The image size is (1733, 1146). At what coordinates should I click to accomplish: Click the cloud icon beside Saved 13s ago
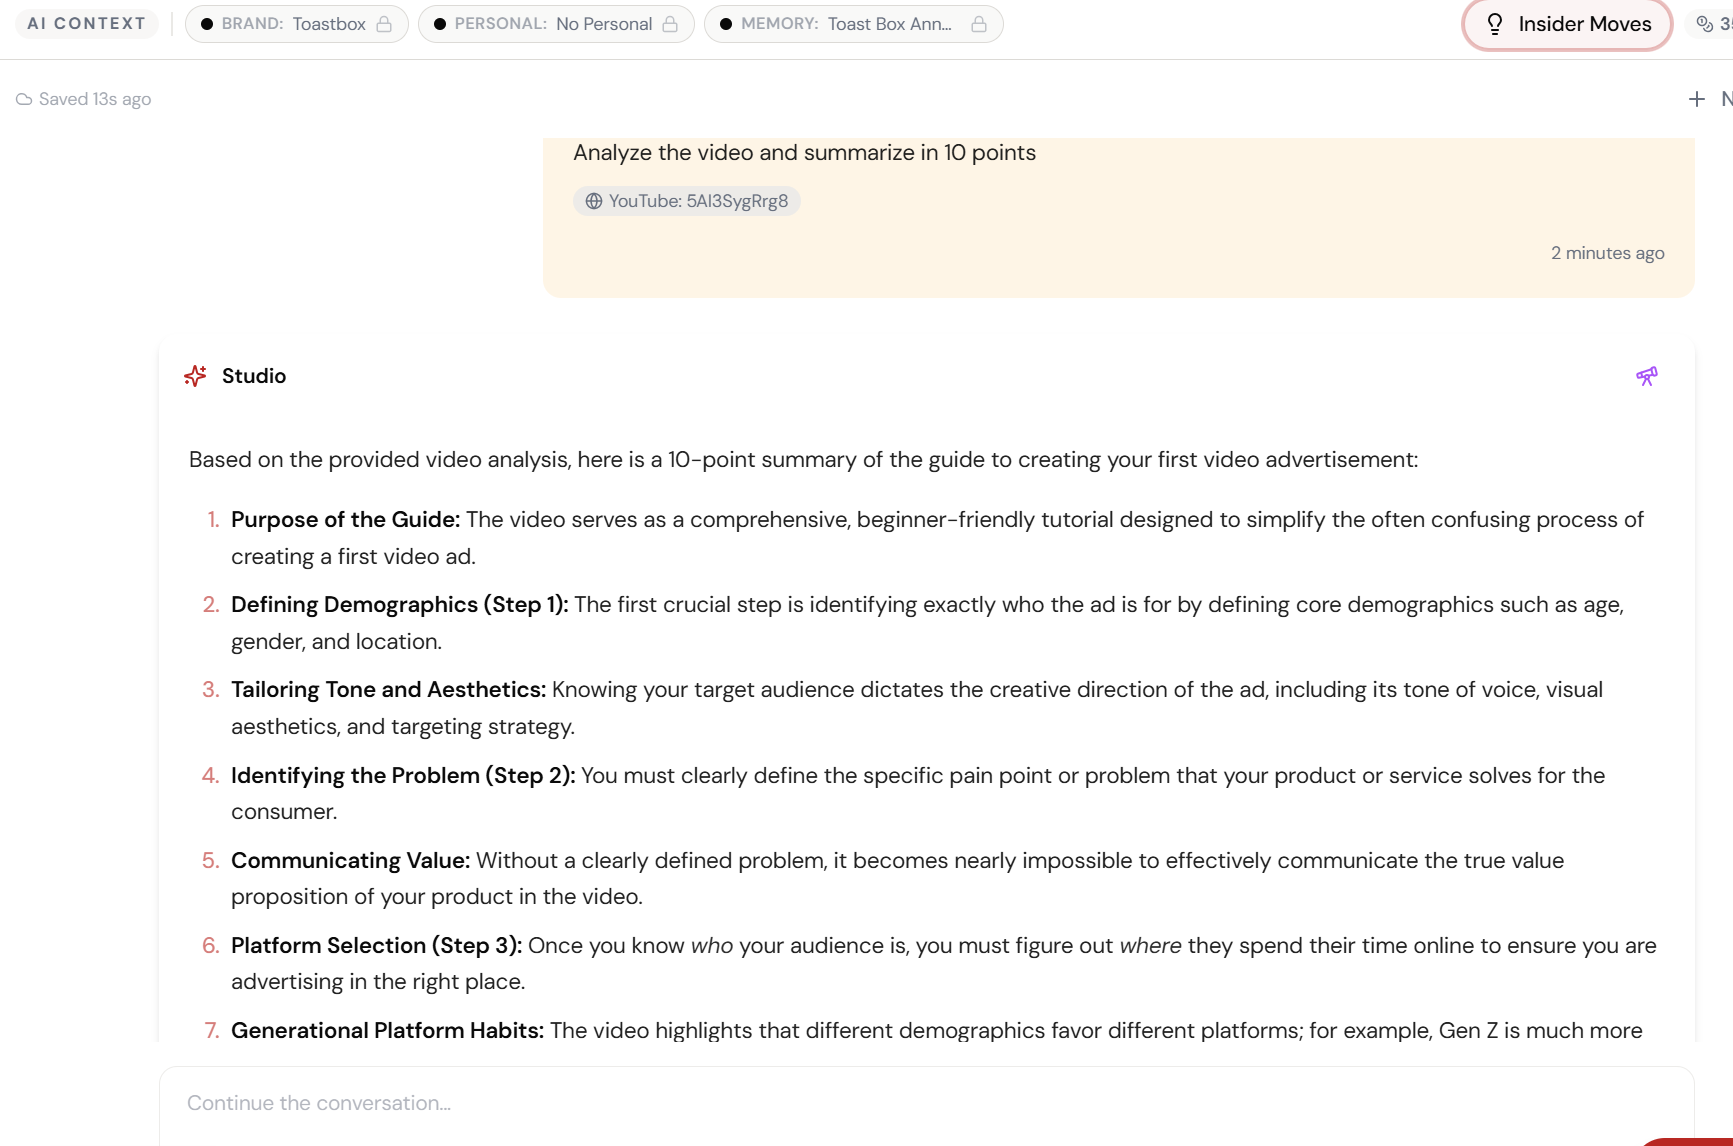click(24, 99)
